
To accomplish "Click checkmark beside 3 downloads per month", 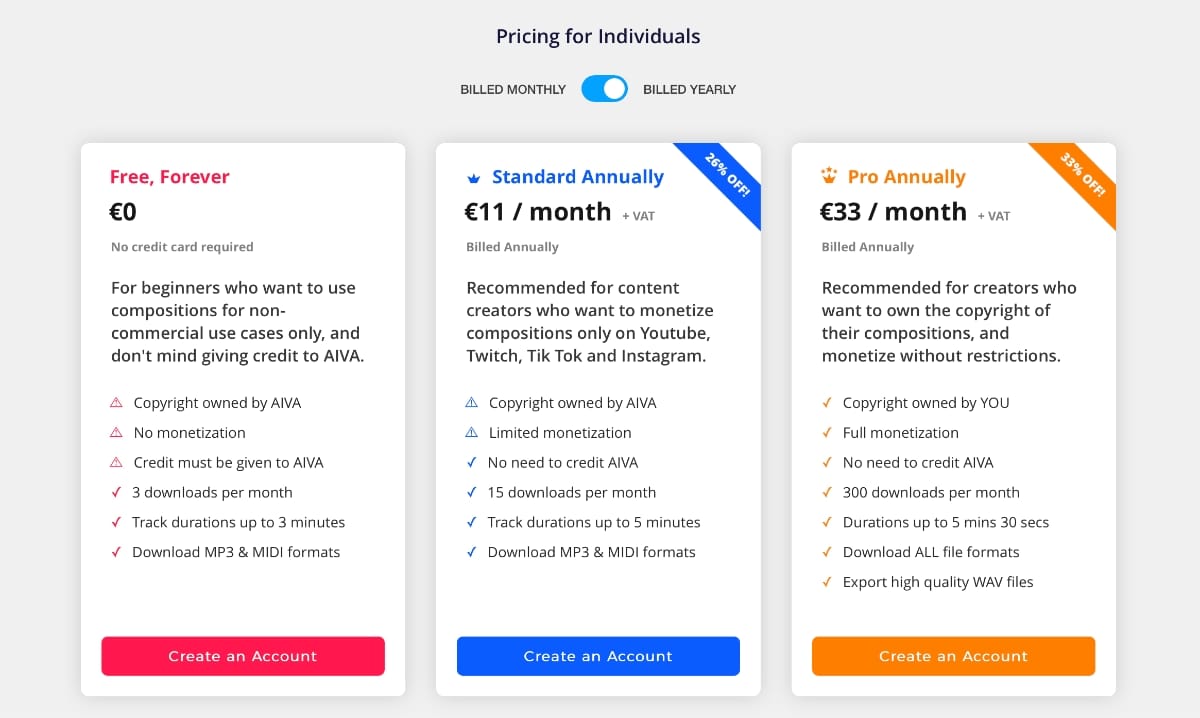I will point(116,492).
